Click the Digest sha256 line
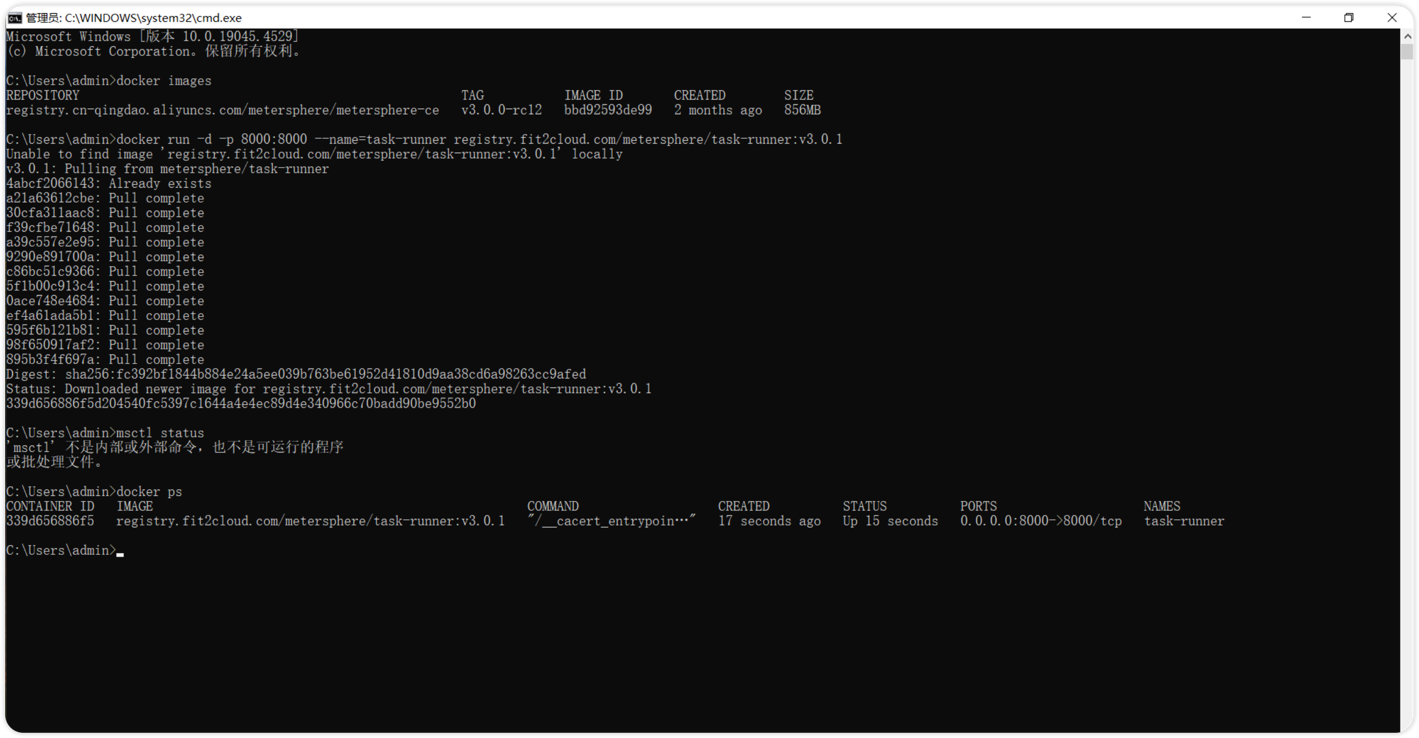 (296, 374)
